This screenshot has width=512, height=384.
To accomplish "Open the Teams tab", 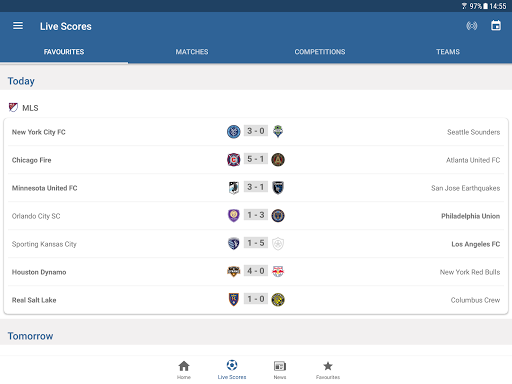I will pyautogui.click(x=448, y=52).
